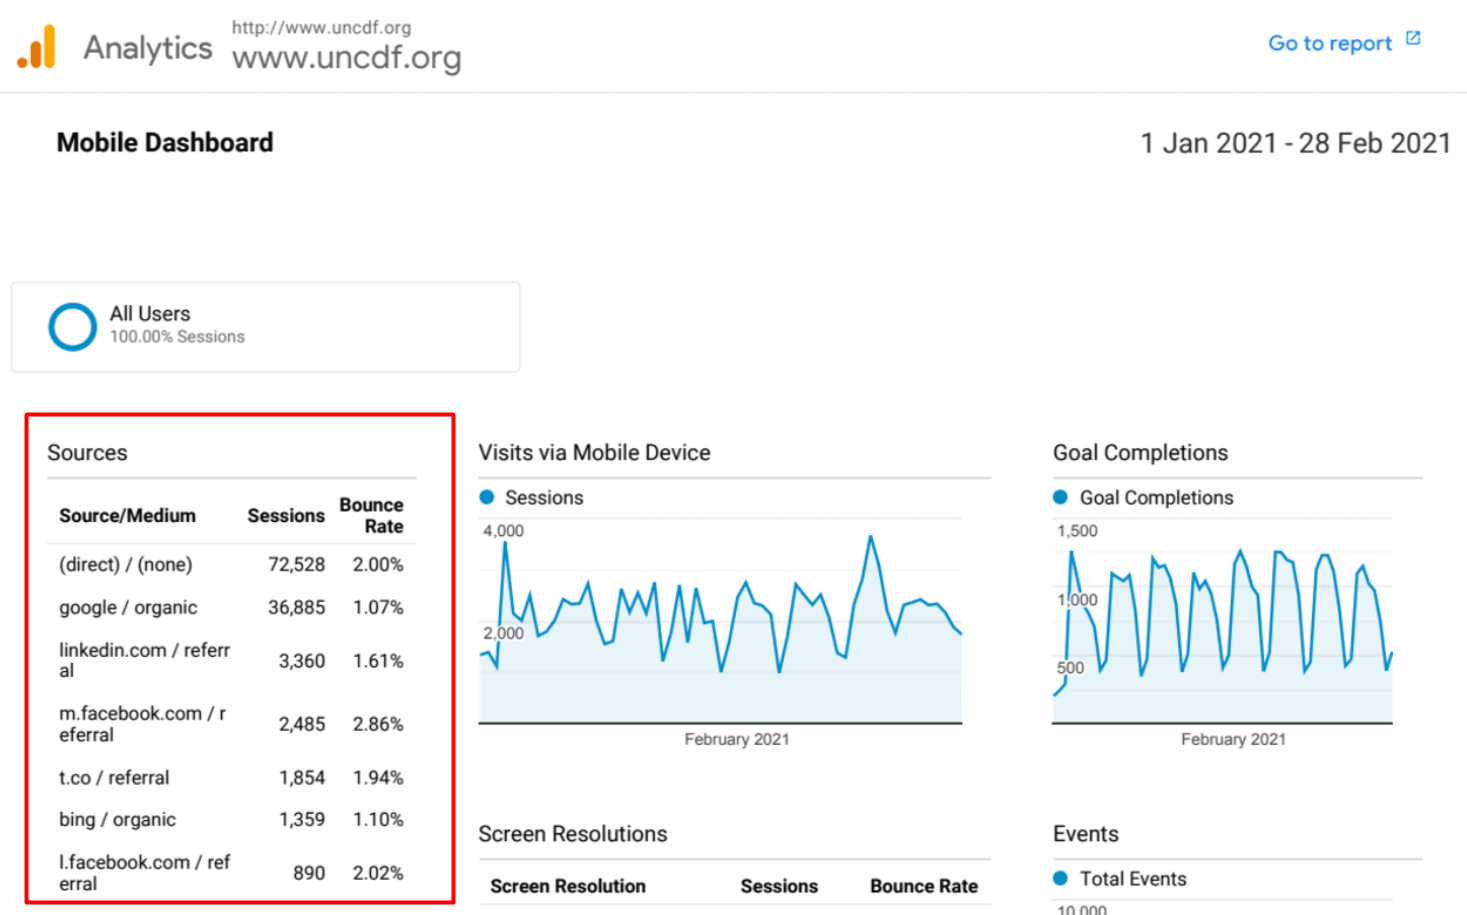Screen dimensions: 1467x915
Task: Sort sources by Source/Medium column header
Action: (127, 515)
